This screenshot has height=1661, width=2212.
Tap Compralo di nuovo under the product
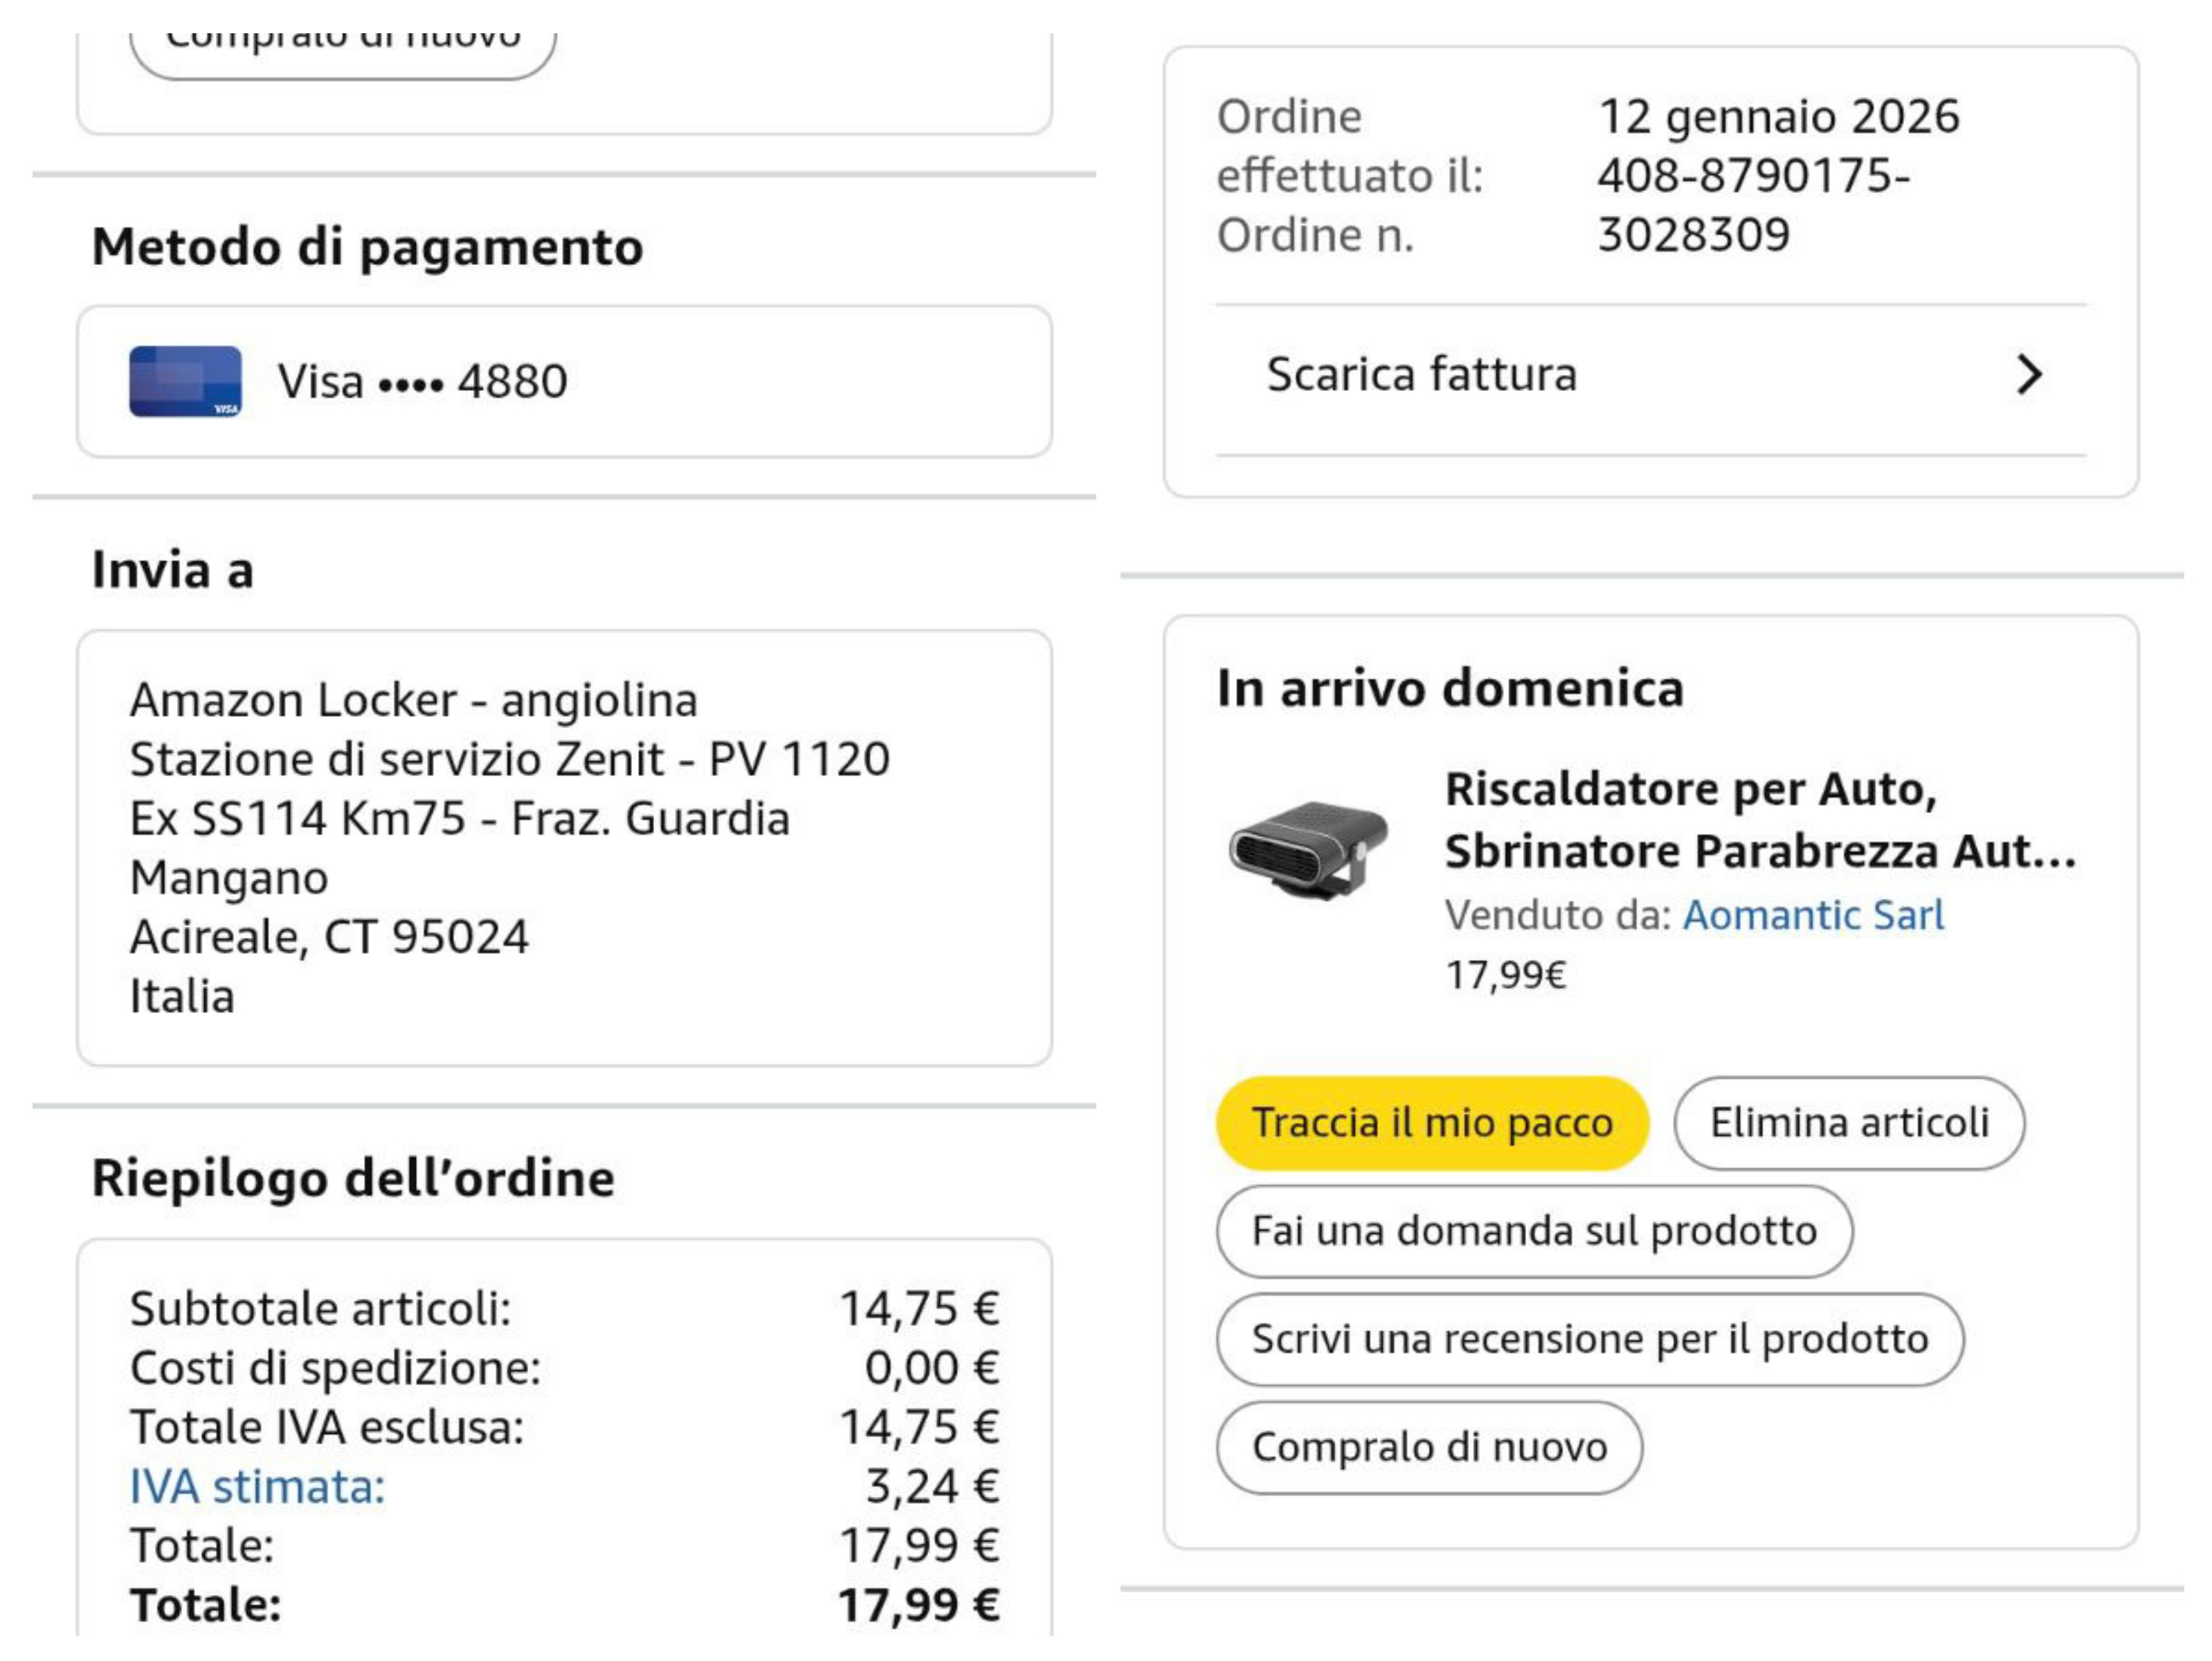(x=1429, y=1447)
